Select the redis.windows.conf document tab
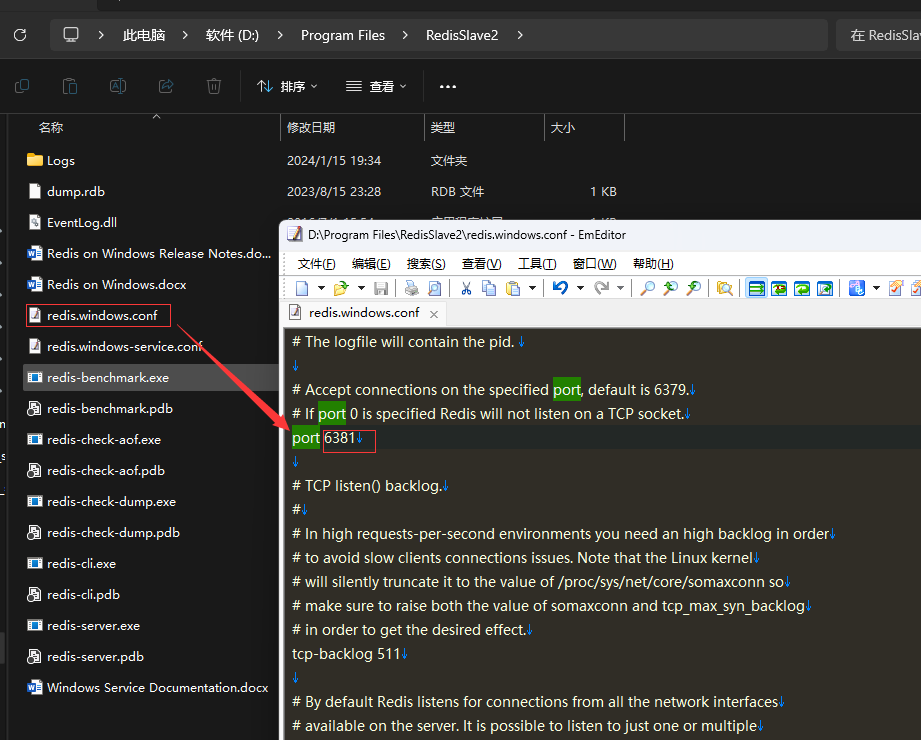Viewport: 921px width, 740px height. pos(364,312)
